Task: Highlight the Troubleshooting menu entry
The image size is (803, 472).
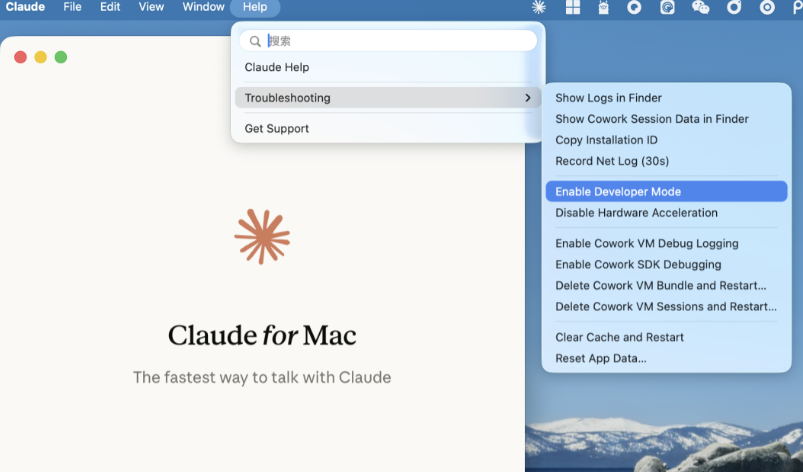Action: pos(388,98)
